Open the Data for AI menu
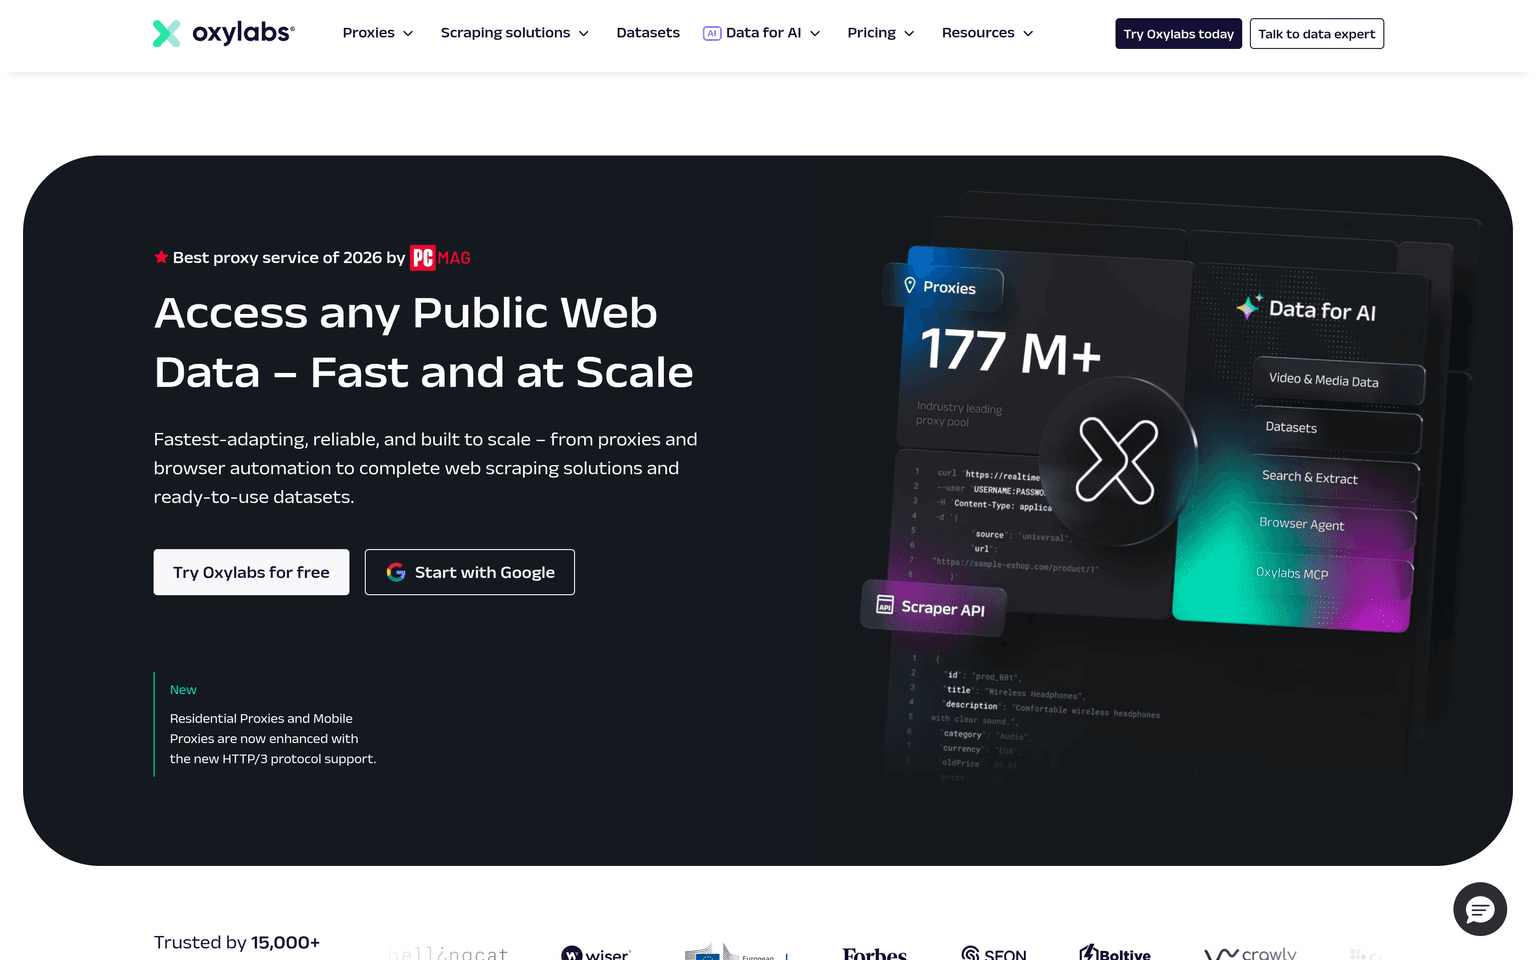Viewport: 1536px width, 960px height. 762,33
